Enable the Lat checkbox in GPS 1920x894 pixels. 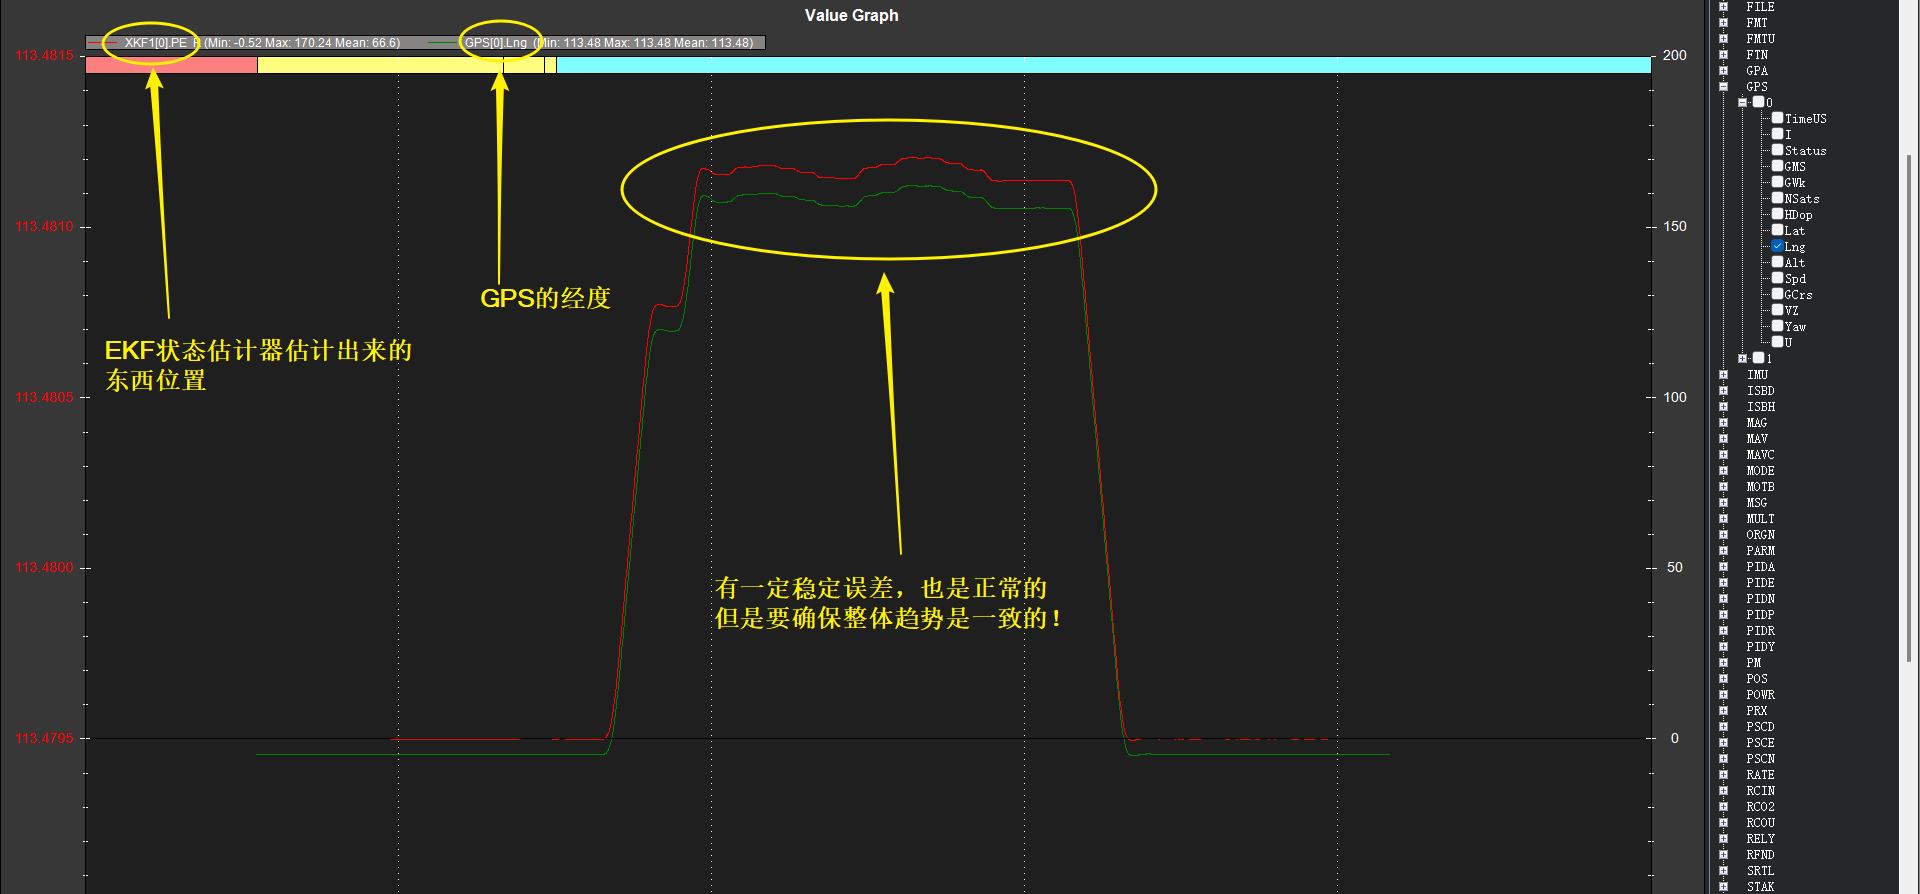click(x=1777, y=230)
